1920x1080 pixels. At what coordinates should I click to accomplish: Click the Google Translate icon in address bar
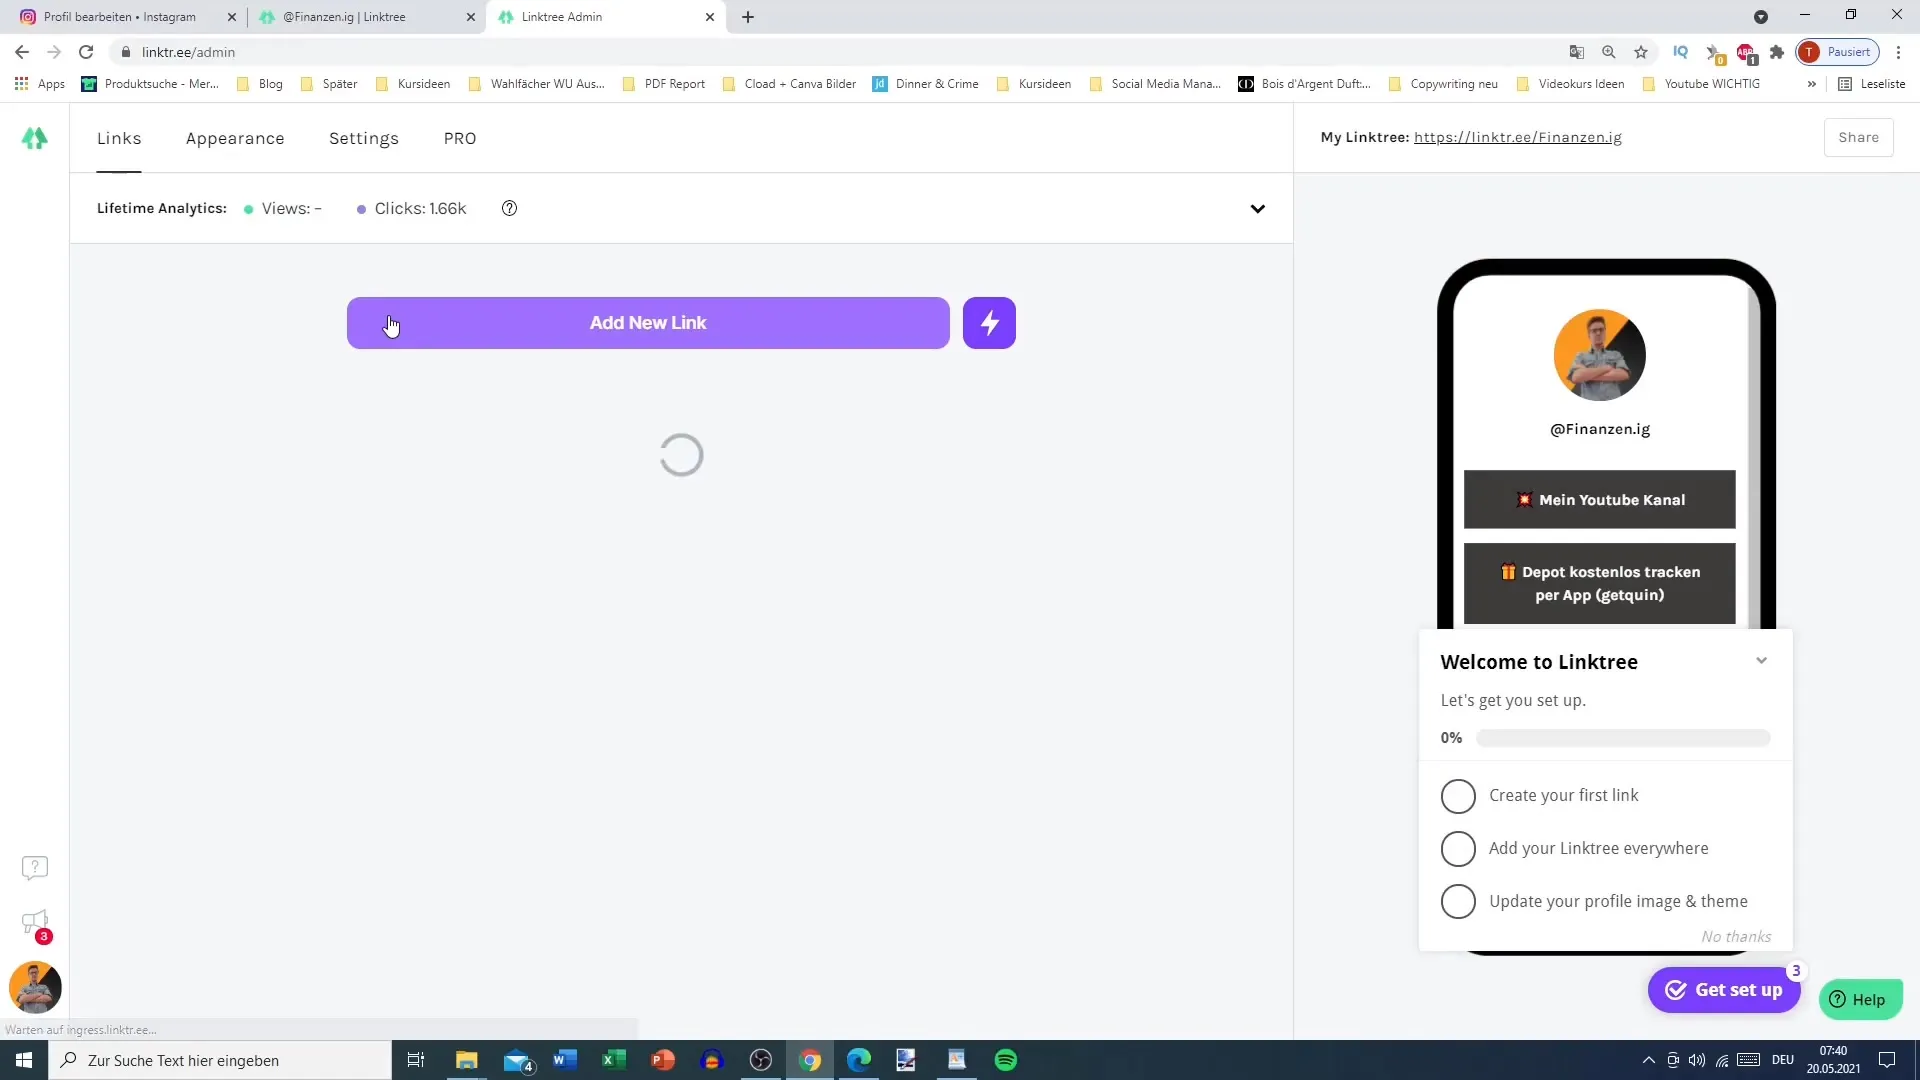click(x=1577, y=52)
